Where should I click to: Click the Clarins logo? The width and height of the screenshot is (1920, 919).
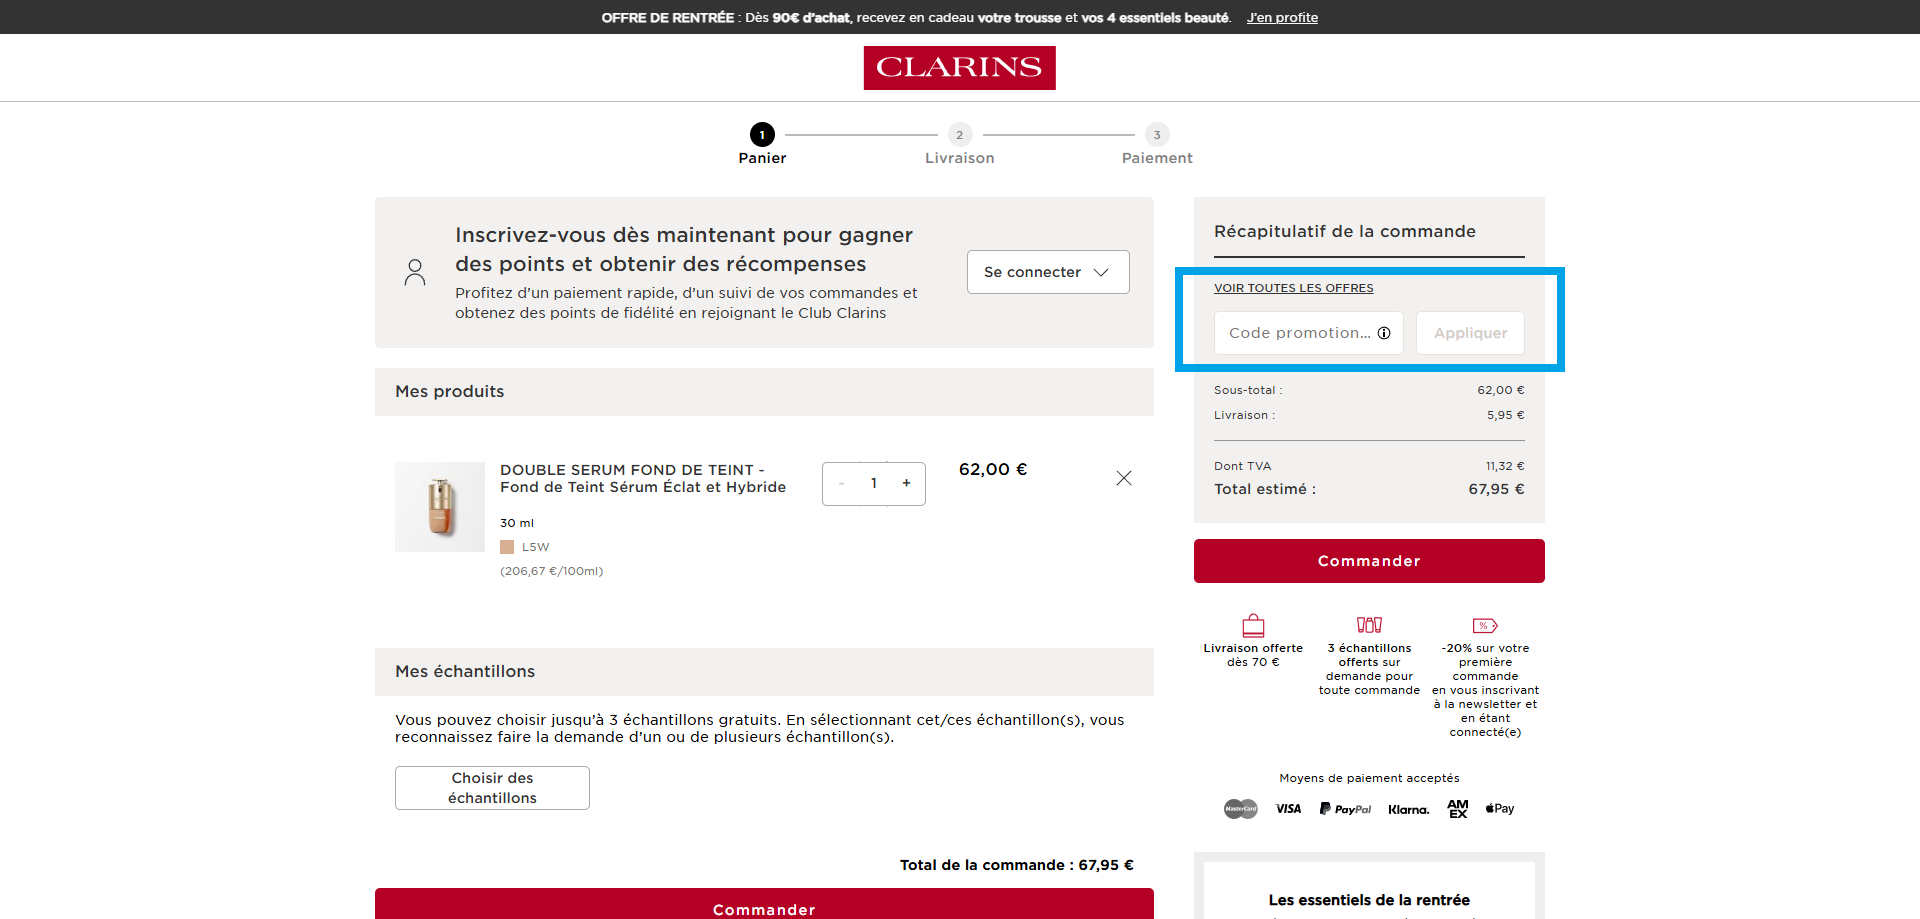click(x=959, y=68)
